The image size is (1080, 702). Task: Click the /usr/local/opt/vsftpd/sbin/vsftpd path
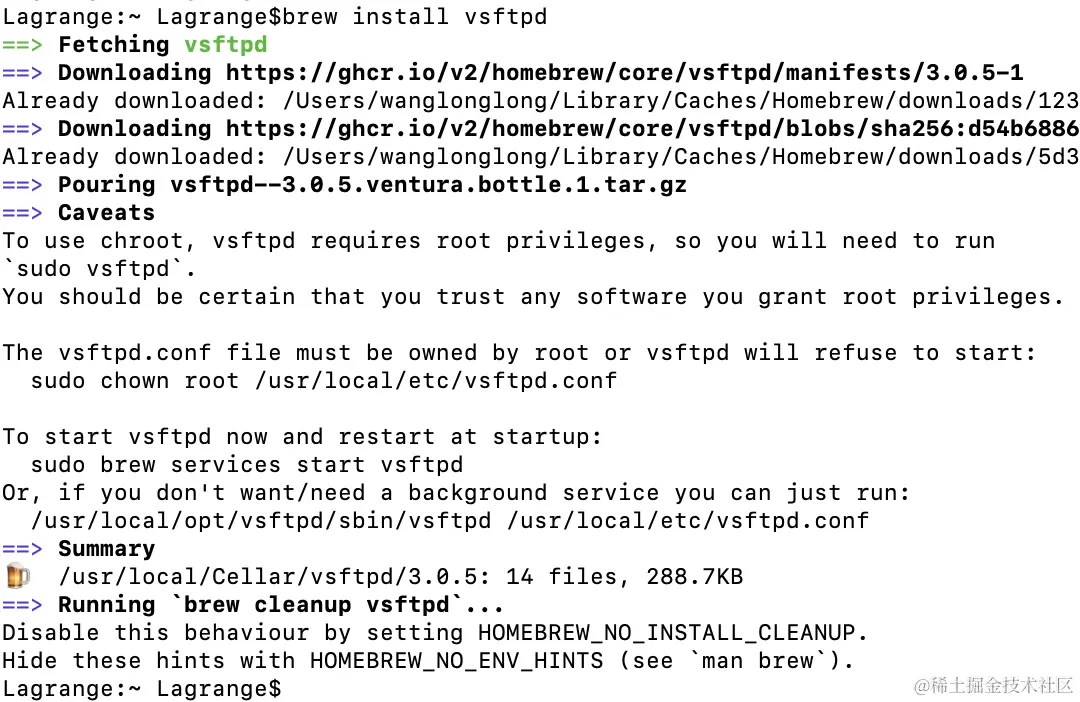point(261,521)
